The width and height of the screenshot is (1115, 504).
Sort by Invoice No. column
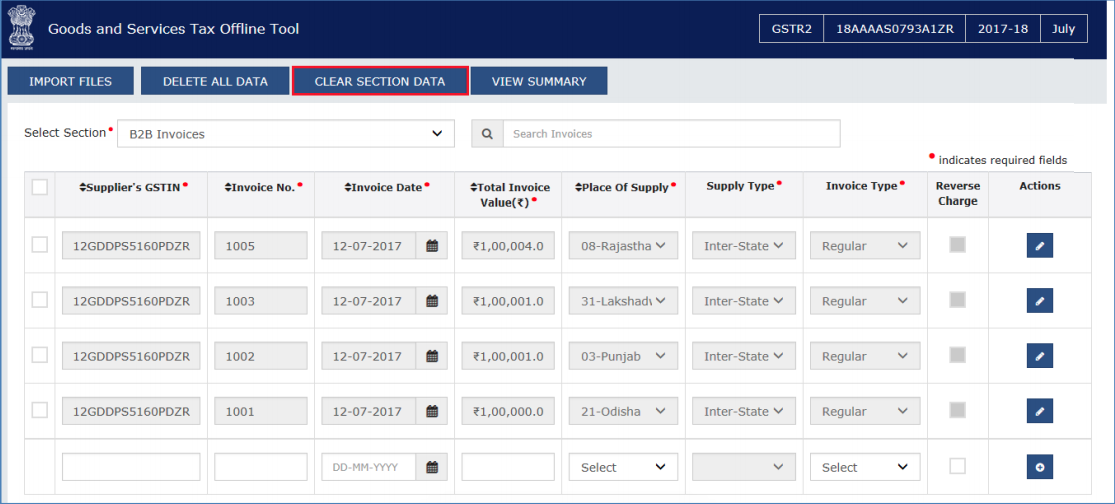point(261,187)
